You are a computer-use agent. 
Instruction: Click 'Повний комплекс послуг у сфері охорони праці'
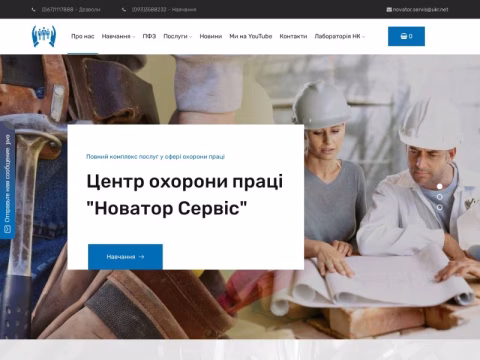click(x=155, y=157)
